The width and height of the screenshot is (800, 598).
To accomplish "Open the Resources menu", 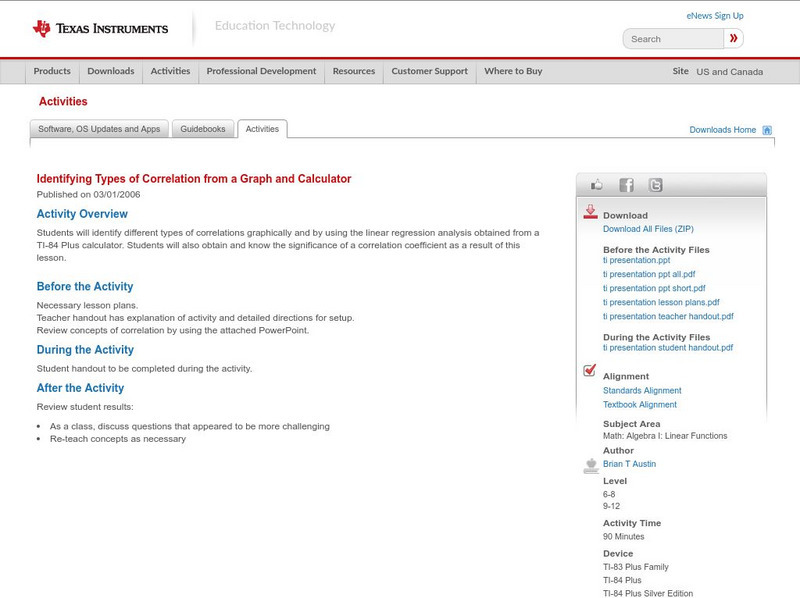I will point(354,71).
